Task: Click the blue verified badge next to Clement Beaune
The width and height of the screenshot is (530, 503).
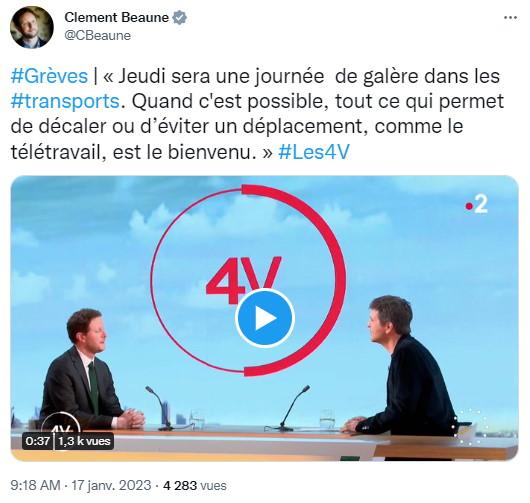Action: (x=179, y=18)
